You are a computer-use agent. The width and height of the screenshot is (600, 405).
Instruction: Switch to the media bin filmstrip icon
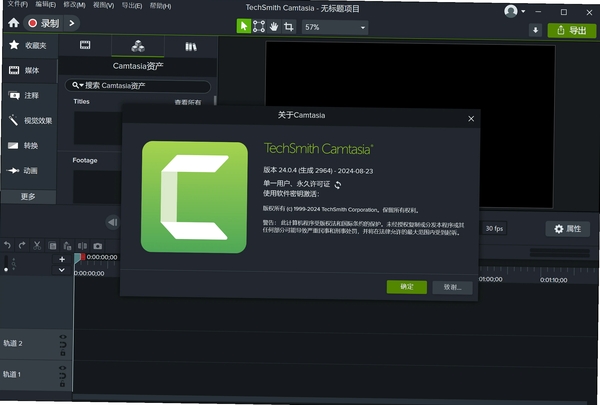tap(85, 45)
